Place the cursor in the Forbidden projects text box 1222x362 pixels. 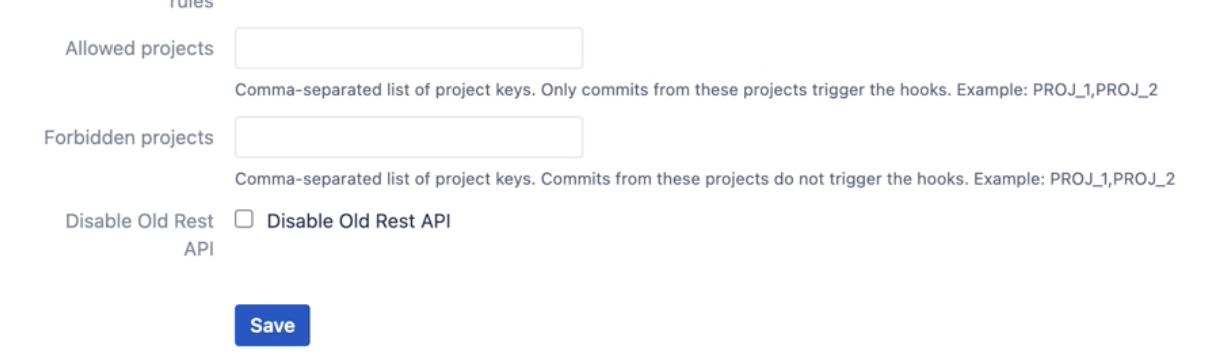pyautogui.click(x=408, y=137)
